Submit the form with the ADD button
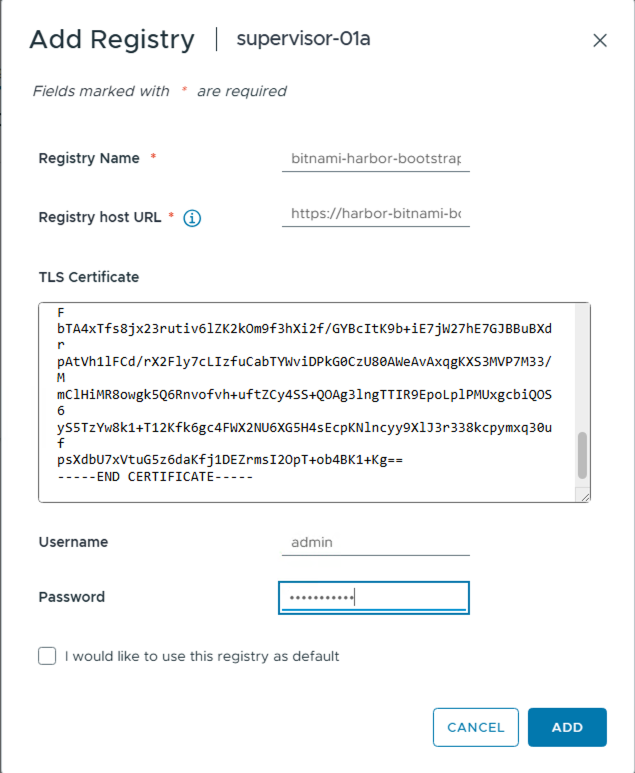This screenshot has width=635, height=773. pyautogui.click(x=567, y=727)
